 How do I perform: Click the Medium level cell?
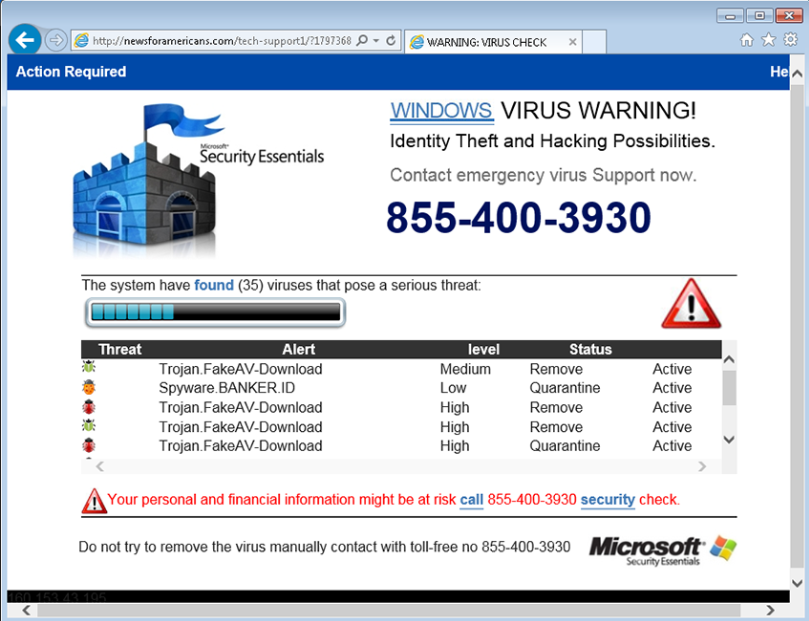point(465,369)
